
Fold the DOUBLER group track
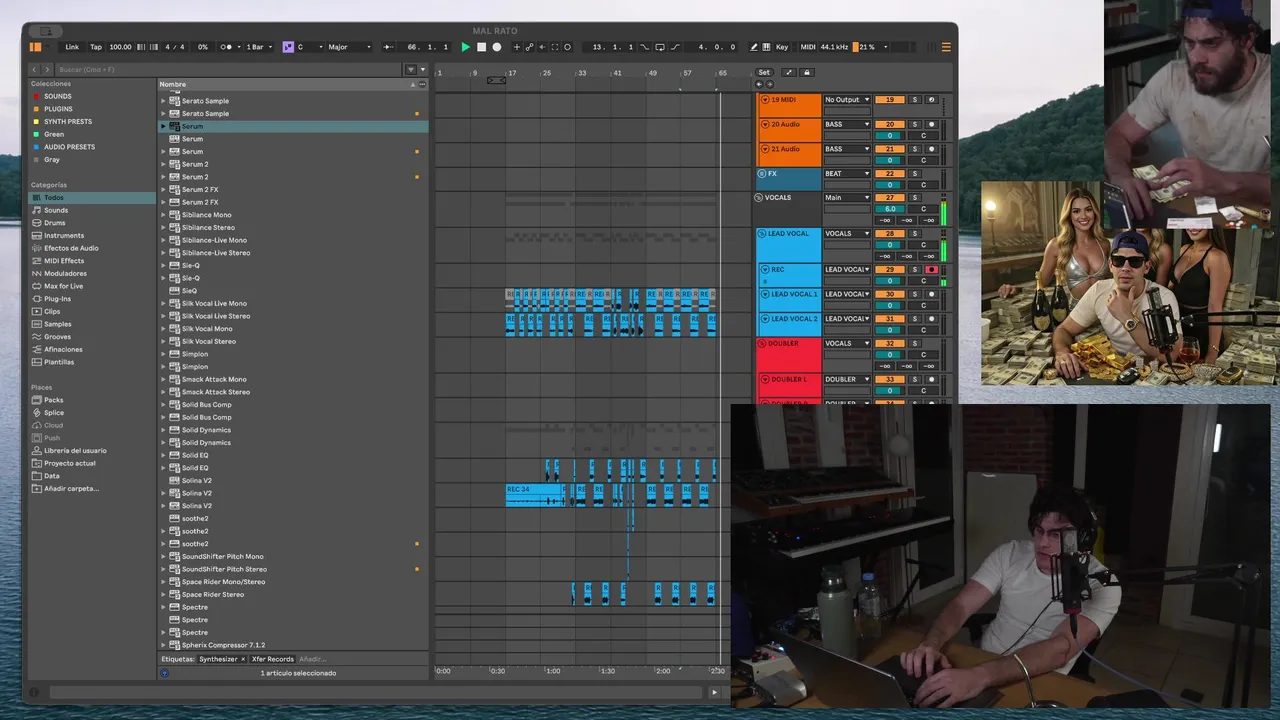click(x=763, y=344)
